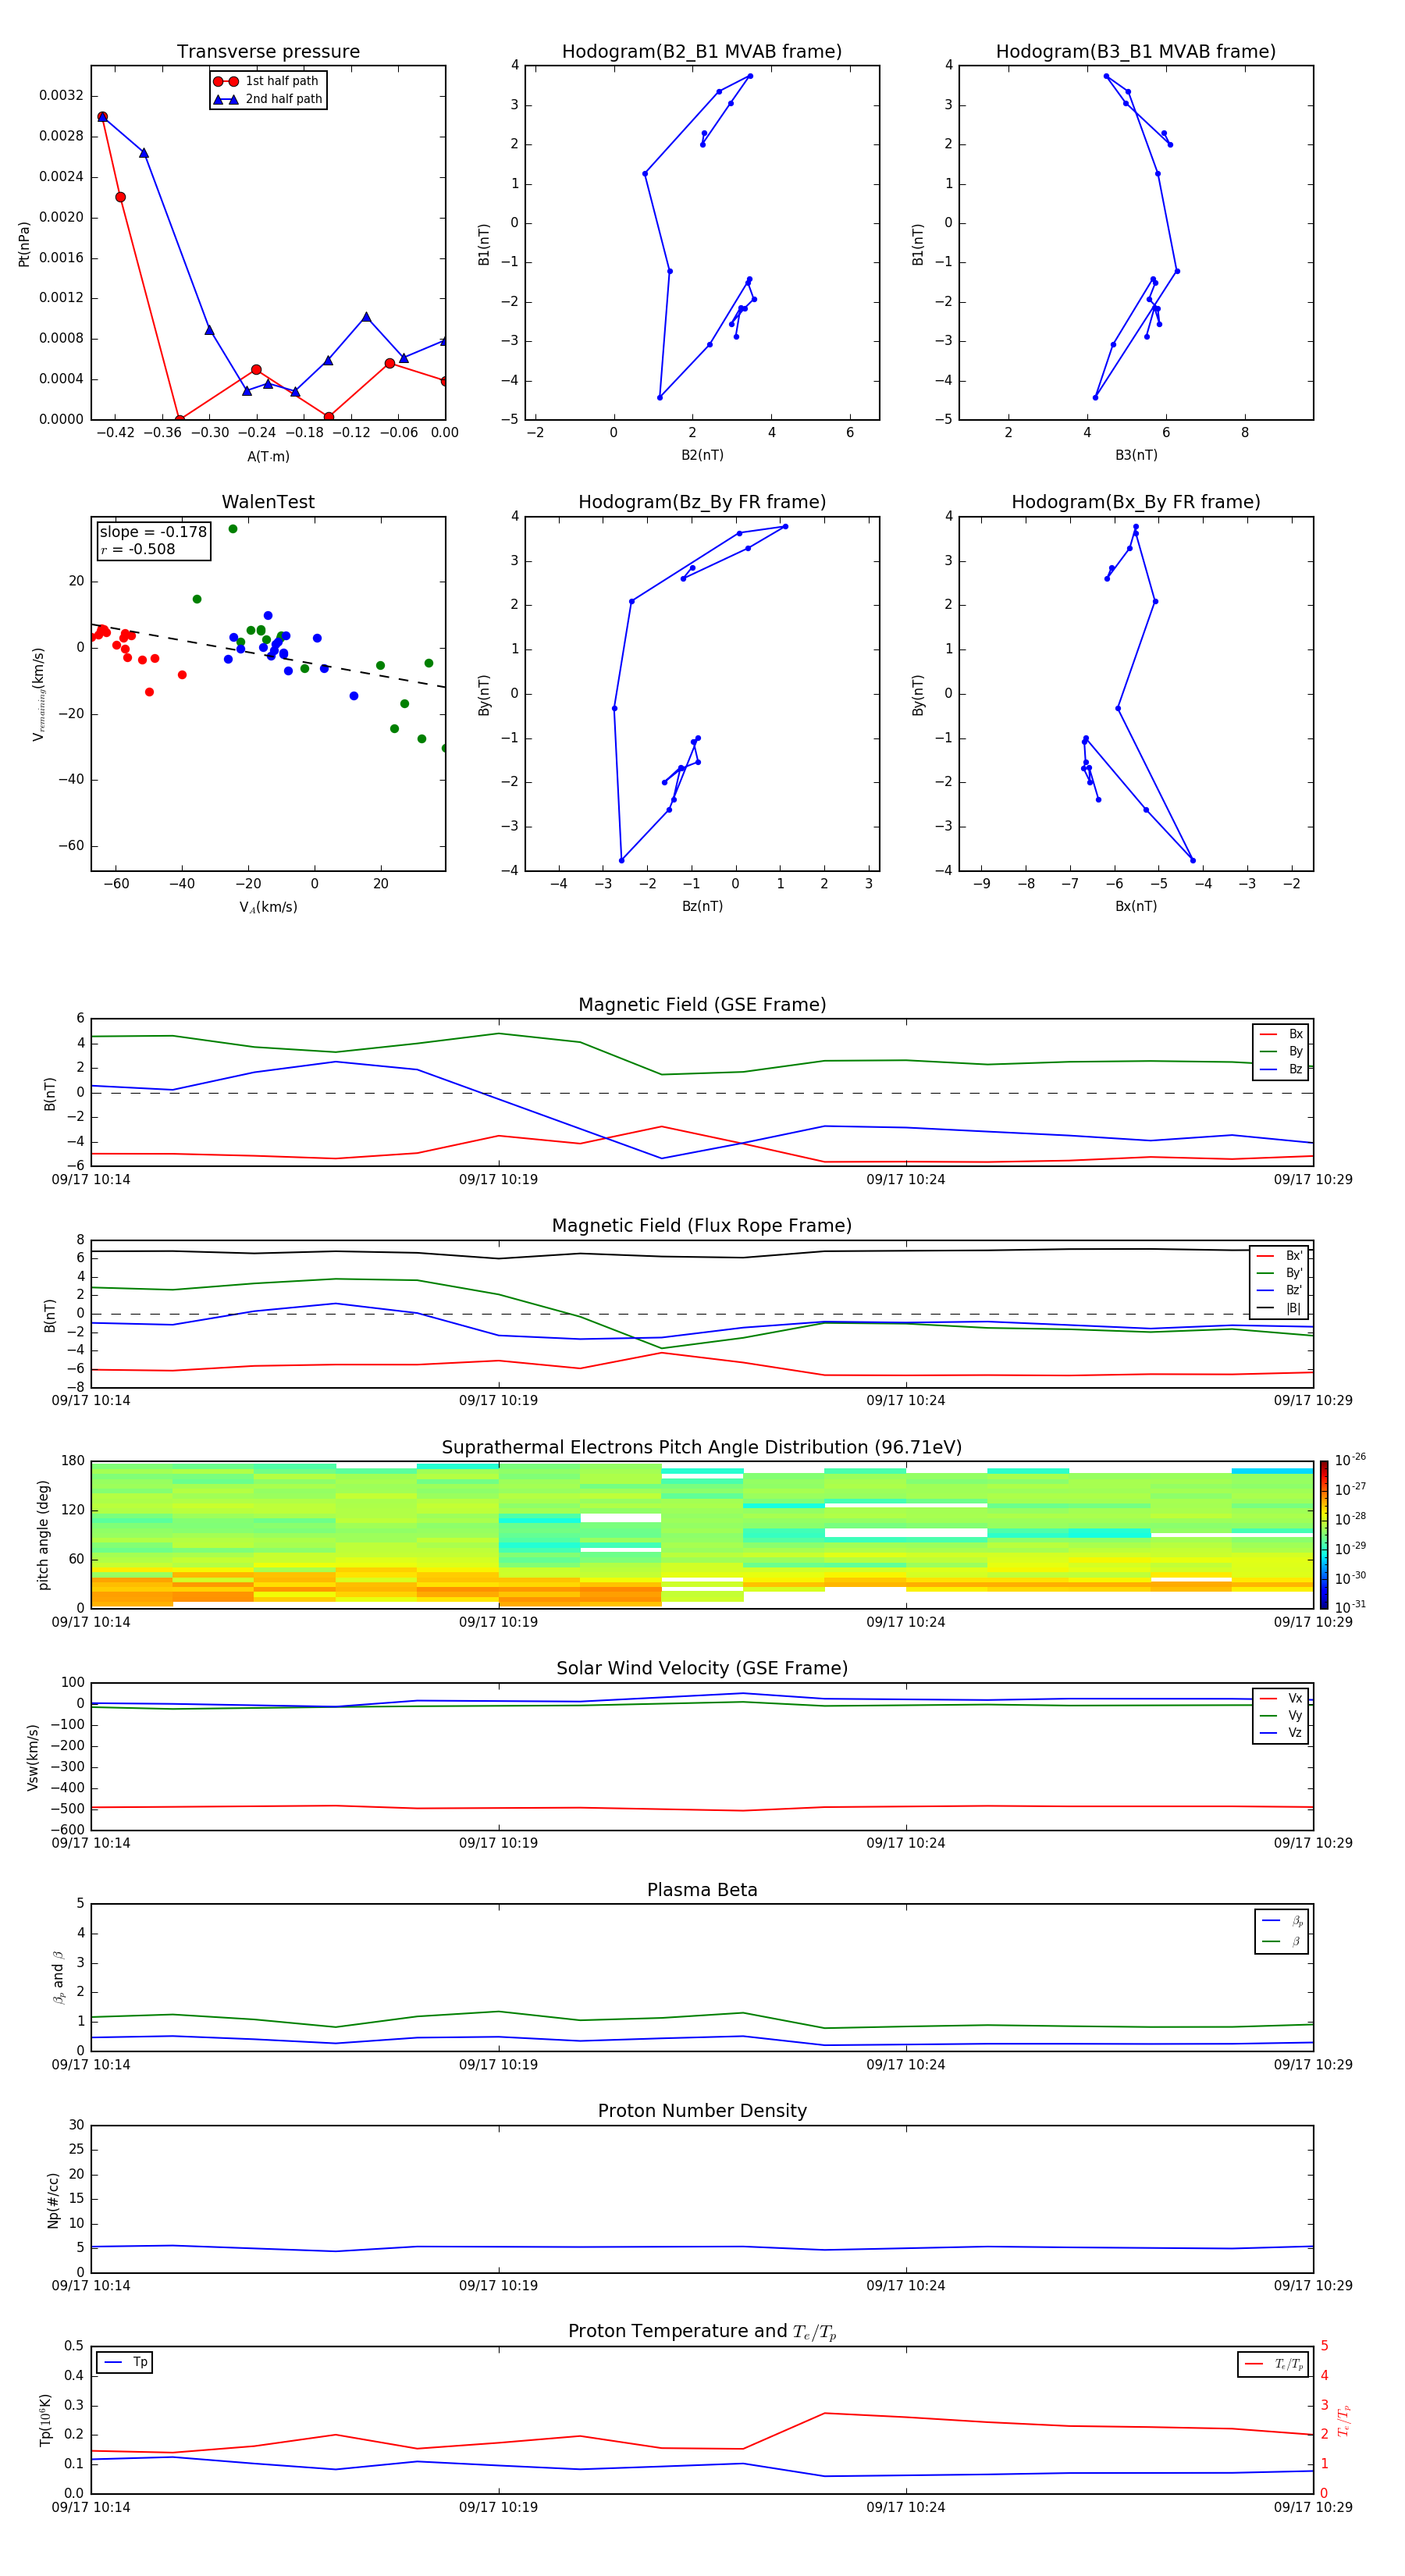The image size is (1405, 2576).
Task: Click the 'Hodogram(B2_B1 MVAB frame)' title
Action: point(702,52)
